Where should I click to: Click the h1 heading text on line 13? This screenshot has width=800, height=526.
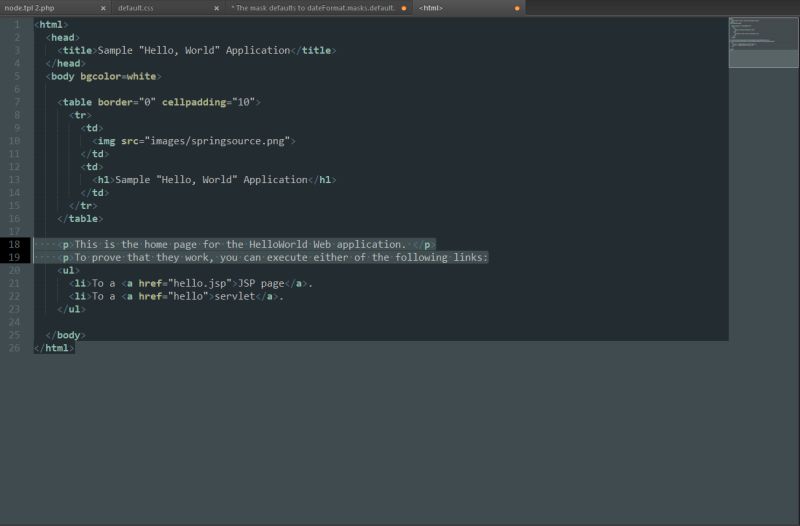211,180
